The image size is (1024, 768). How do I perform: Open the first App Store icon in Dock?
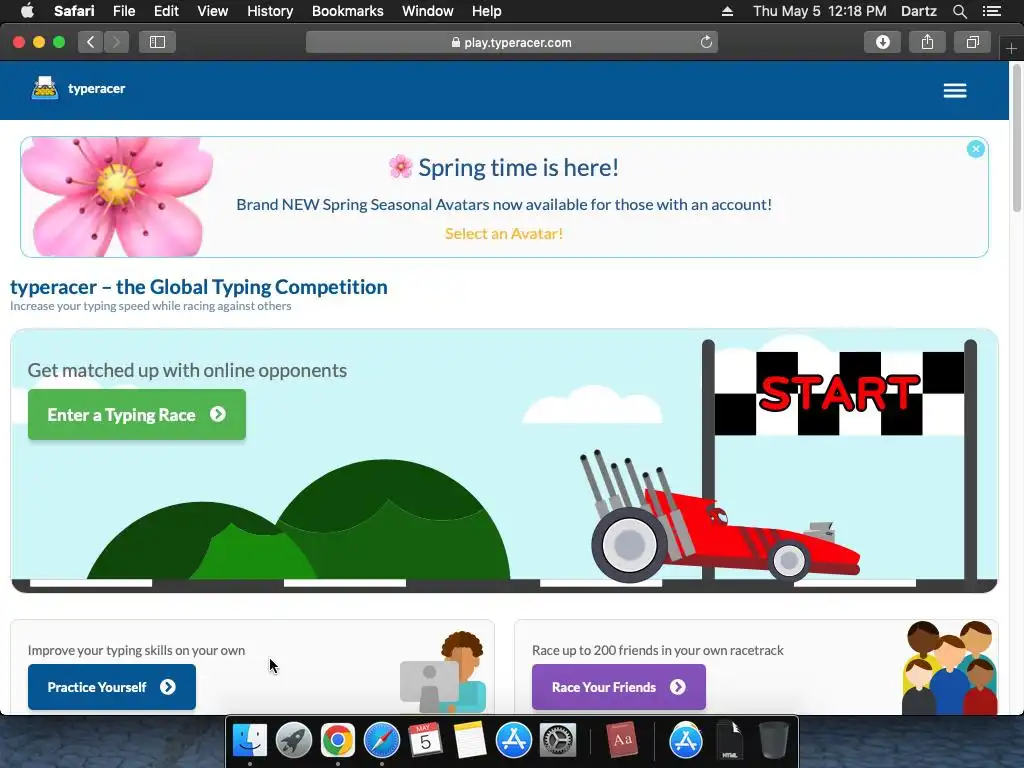click(x=513, y=741)
